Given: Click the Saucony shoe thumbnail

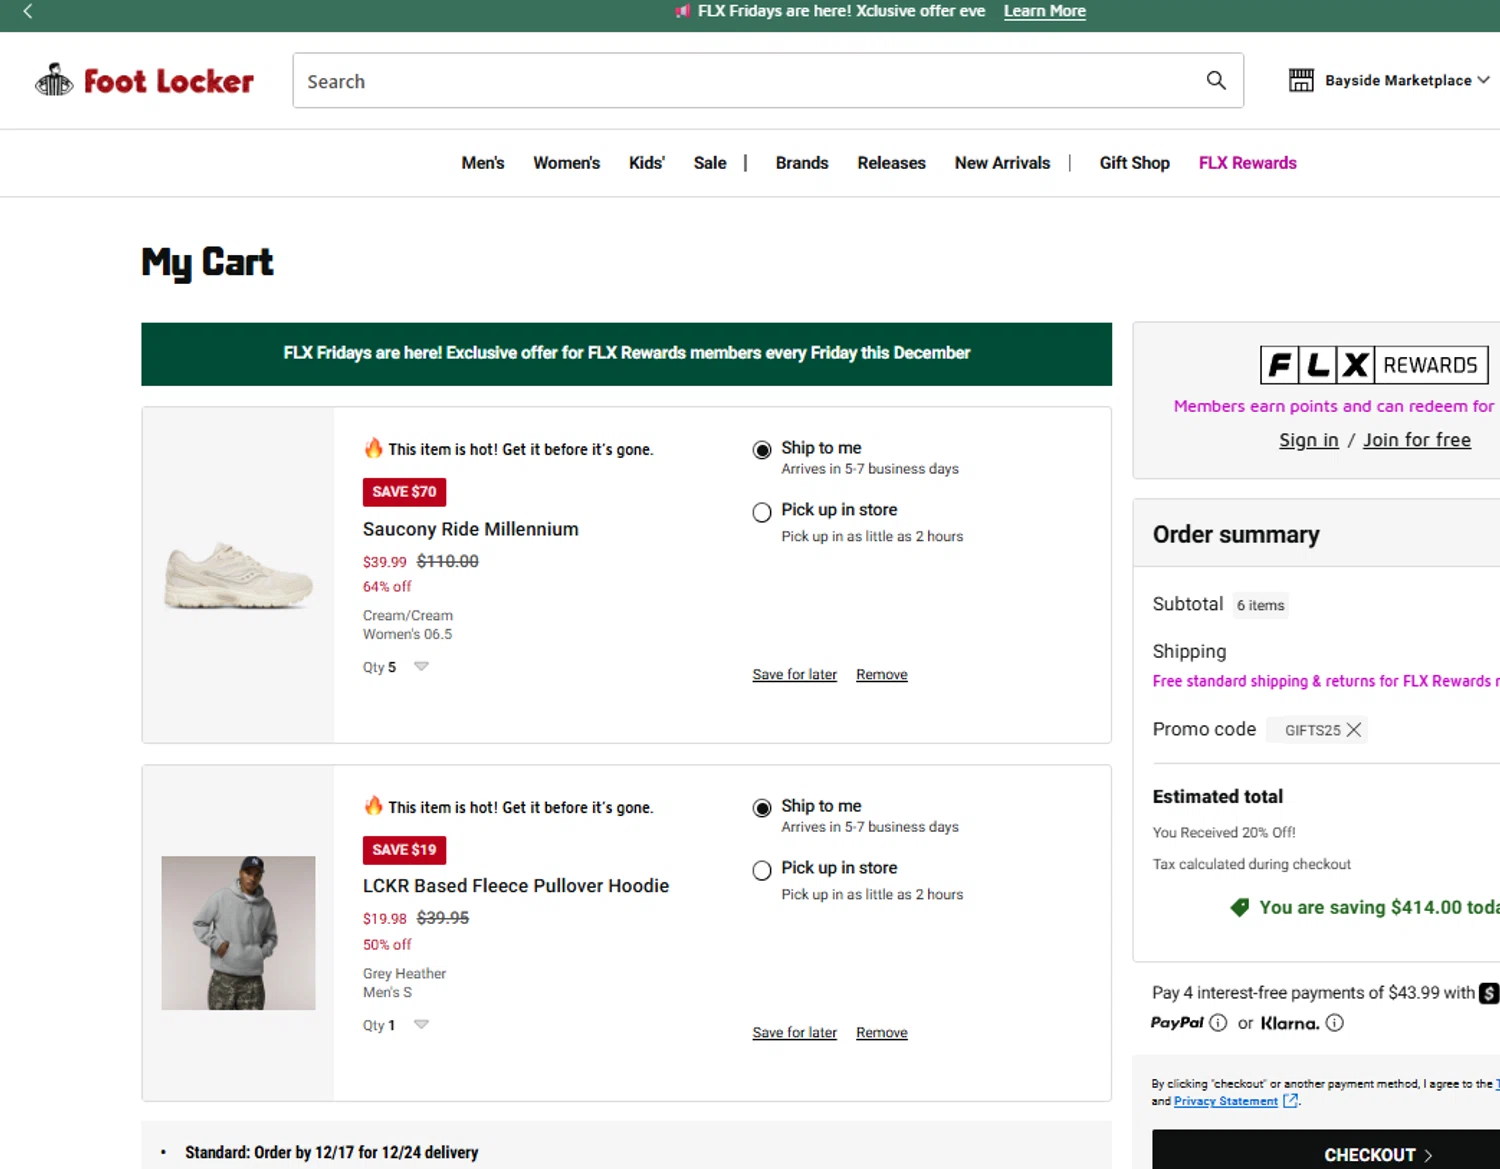Looking at the screenshot, I should click(239, 576).
